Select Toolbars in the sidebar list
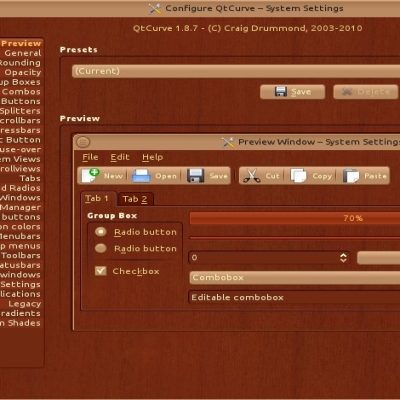The width and height of the screenshot is (400, 400). point(21,256)
